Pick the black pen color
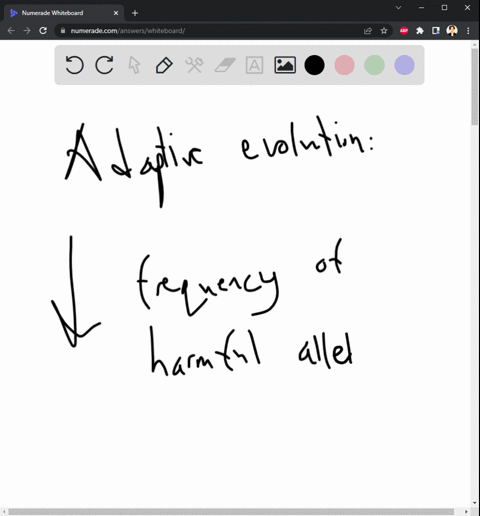This screenshot has height=516, width=480. click(314, 65)
